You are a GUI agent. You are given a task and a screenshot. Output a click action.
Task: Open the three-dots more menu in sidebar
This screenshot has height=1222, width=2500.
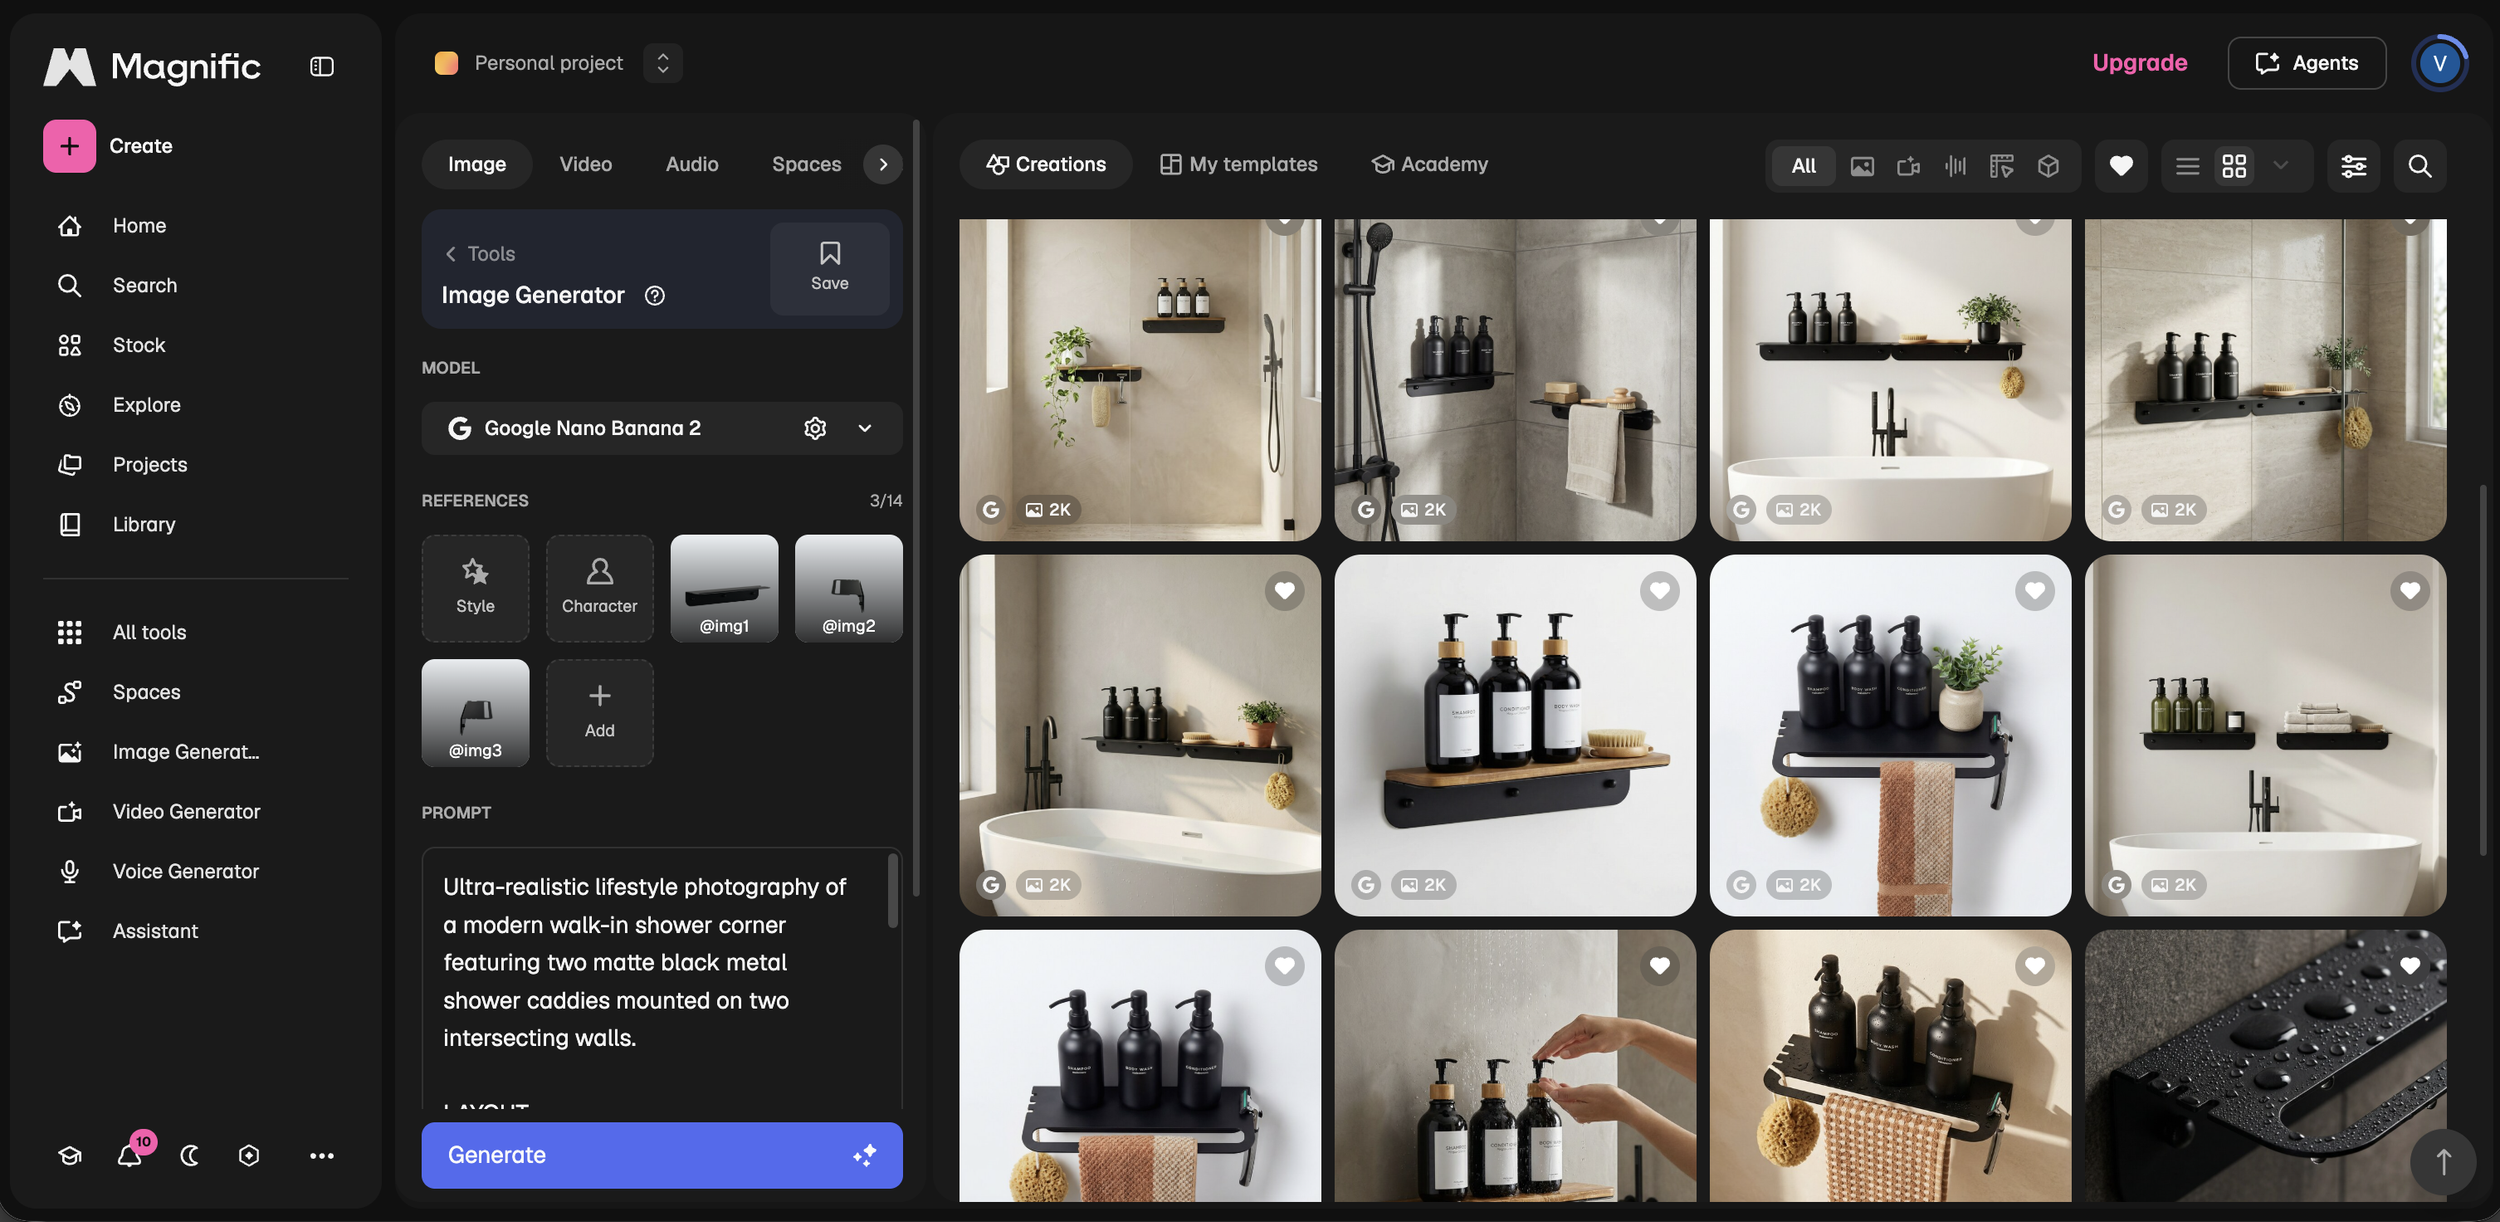coord(322,1156)
